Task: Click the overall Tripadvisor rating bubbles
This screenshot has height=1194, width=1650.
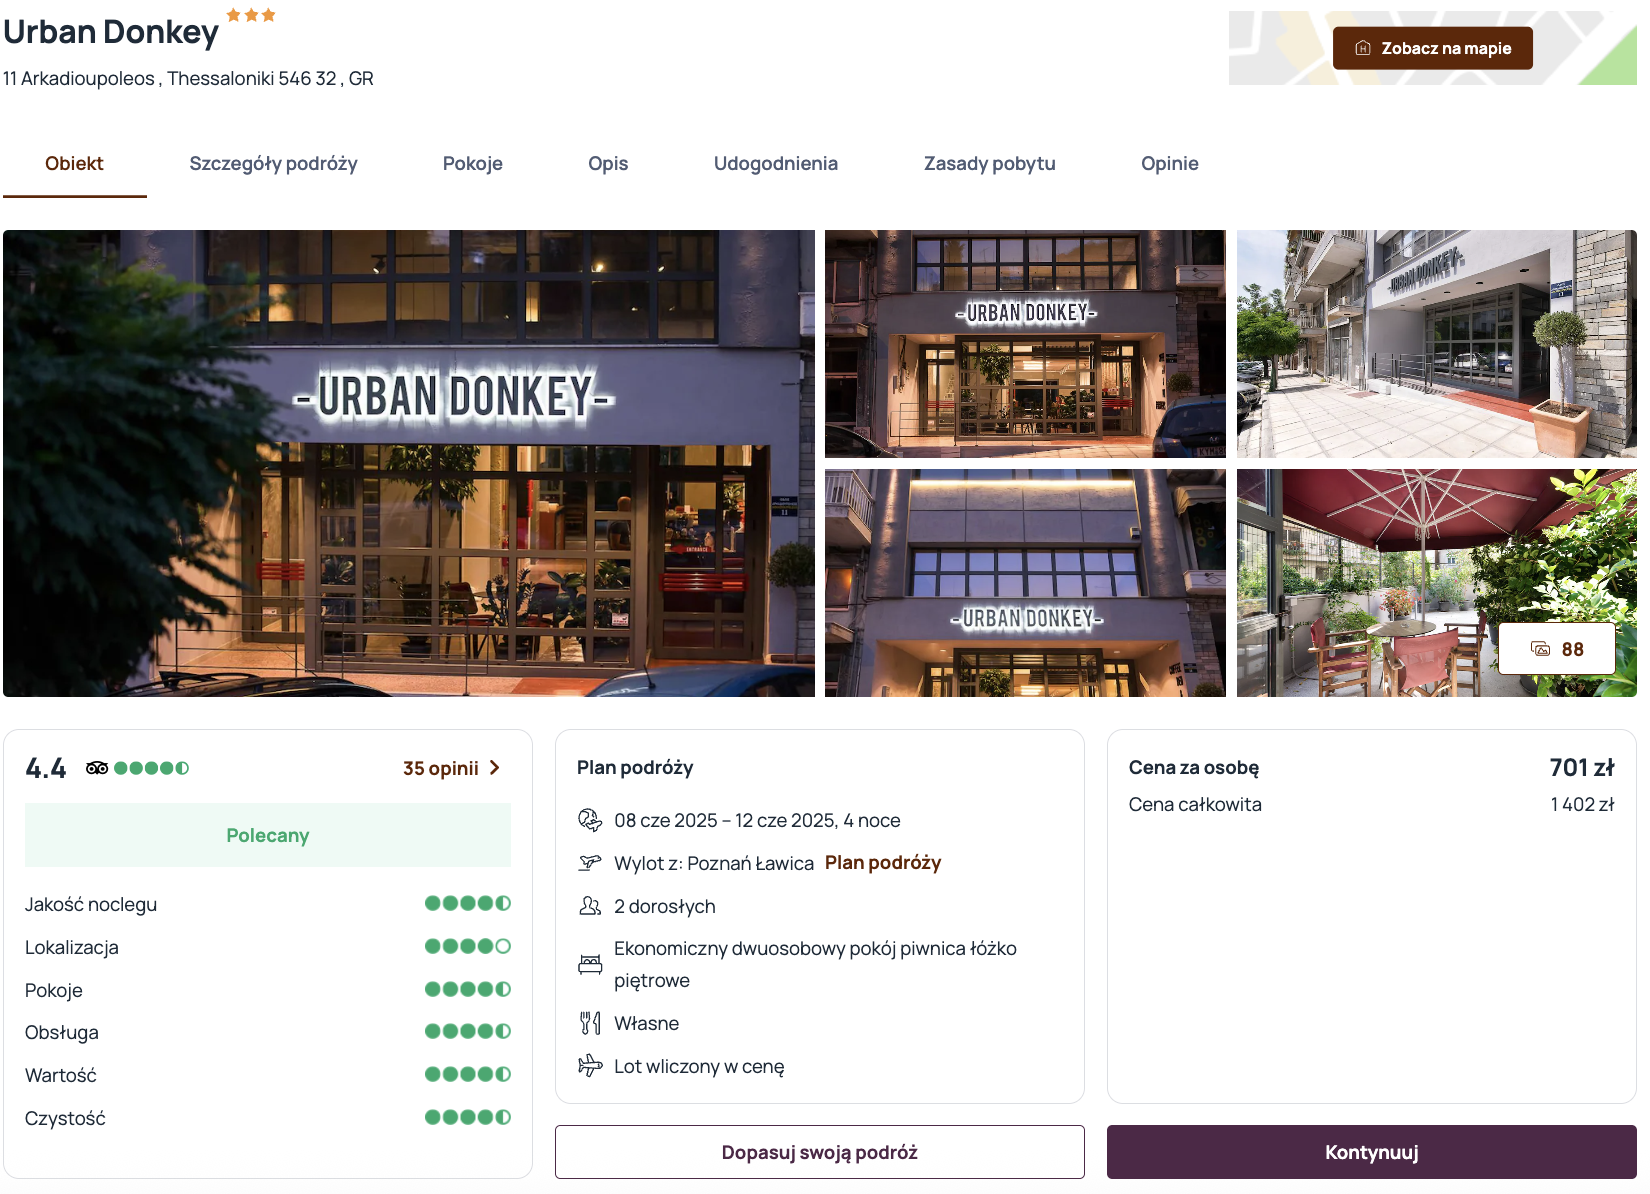Action: 151,768
